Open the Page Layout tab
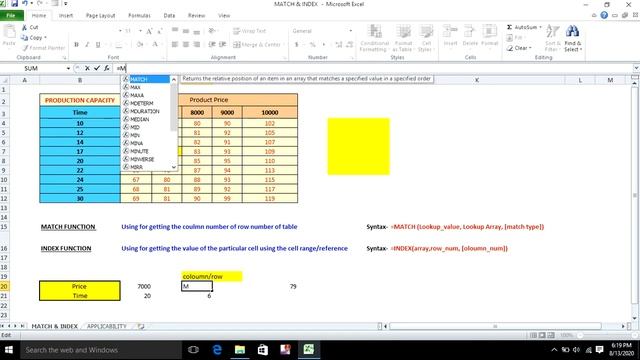The height and width of the screenshot is (360, 640). [100, 16]
